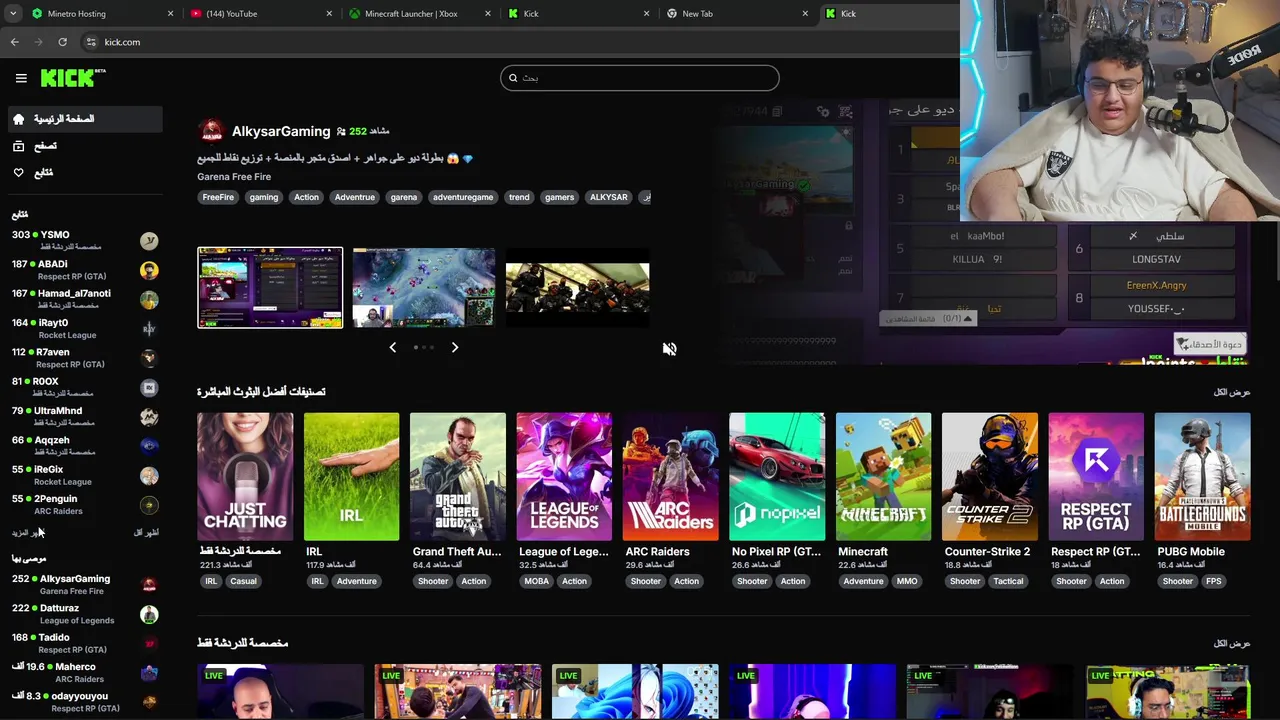Open No Pixel RP category card
1280x720 pixels.
coord(777,477)
